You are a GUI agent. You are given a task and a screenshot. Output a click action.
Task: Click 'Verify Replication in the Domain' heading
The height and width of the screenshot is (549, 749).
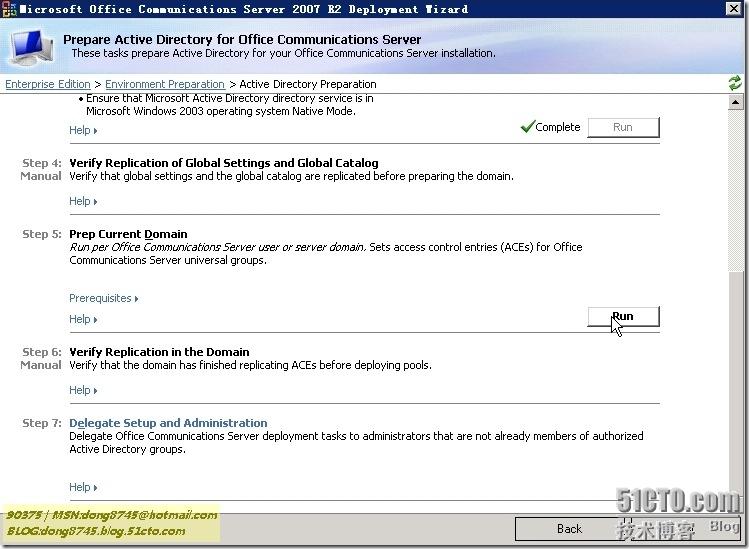pyautogui.click(x=159, y=352)
